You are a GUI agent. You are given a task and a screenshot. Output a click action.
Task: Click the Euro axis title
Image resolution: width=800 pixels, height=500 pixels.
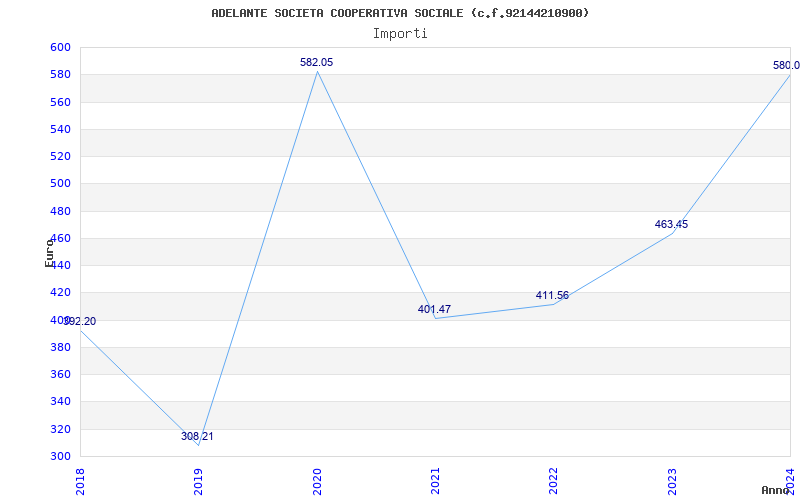click(x=49, y=252)
